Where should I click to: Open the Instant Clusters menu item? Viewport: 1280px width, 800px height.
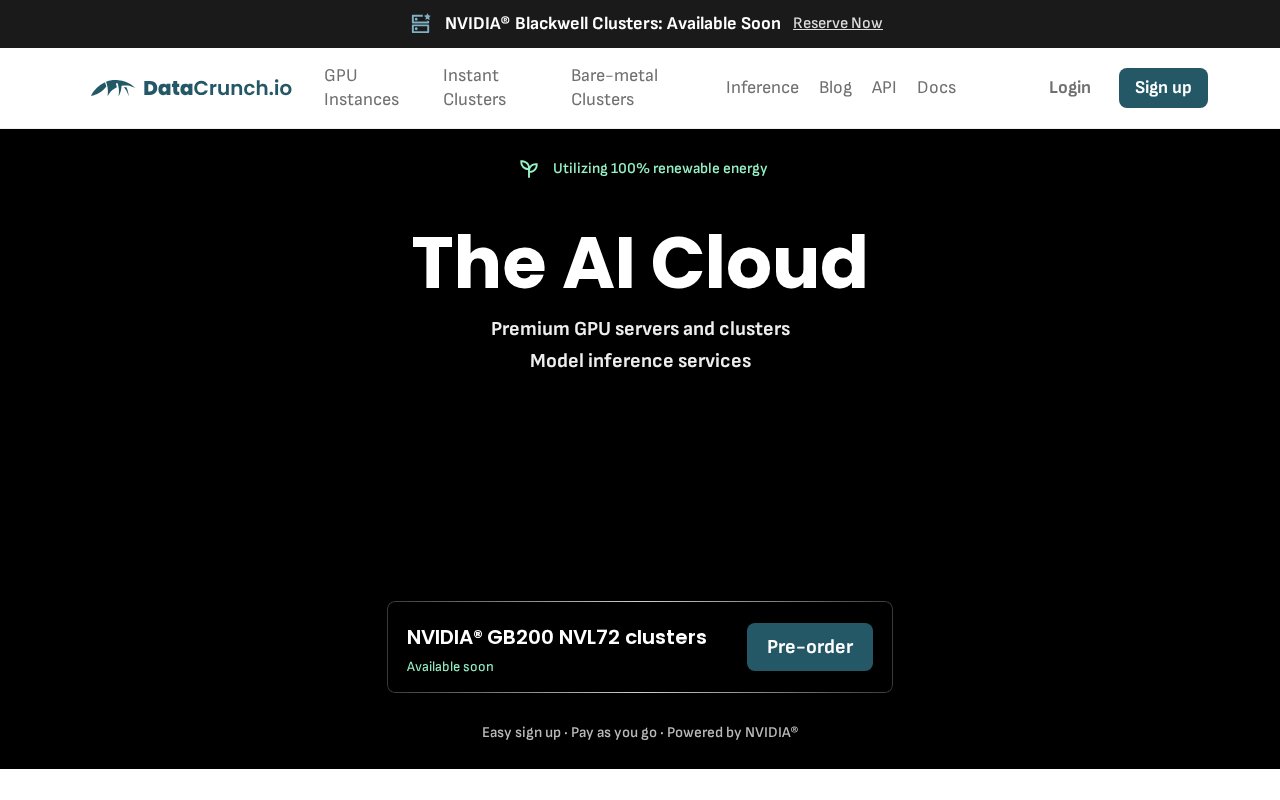[x=474, y=88]
